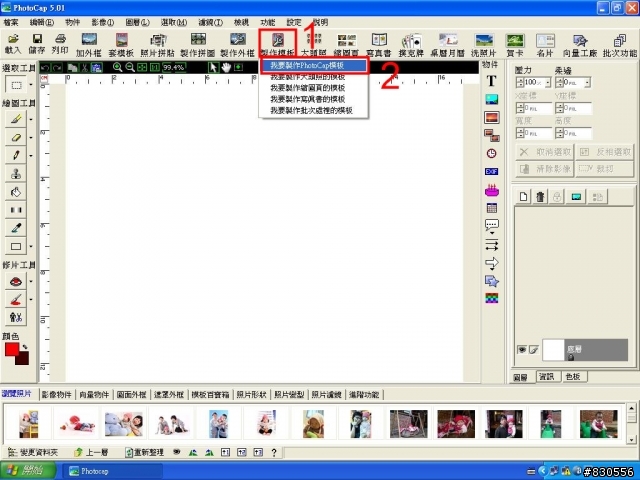Insert a speech bubble object

tap(491, 224)
